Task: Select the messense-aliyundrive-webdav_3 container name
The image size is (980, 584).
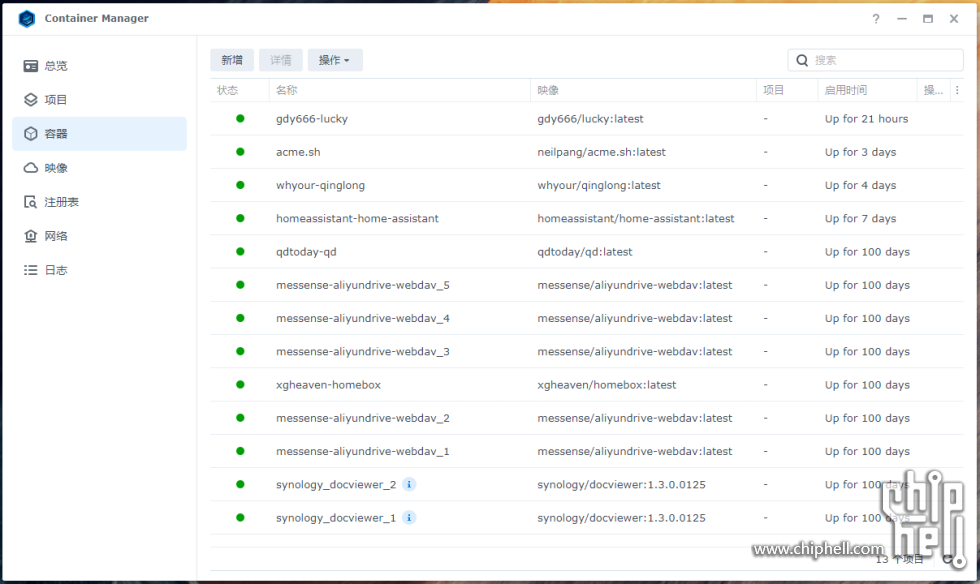Action: point(362,351)
